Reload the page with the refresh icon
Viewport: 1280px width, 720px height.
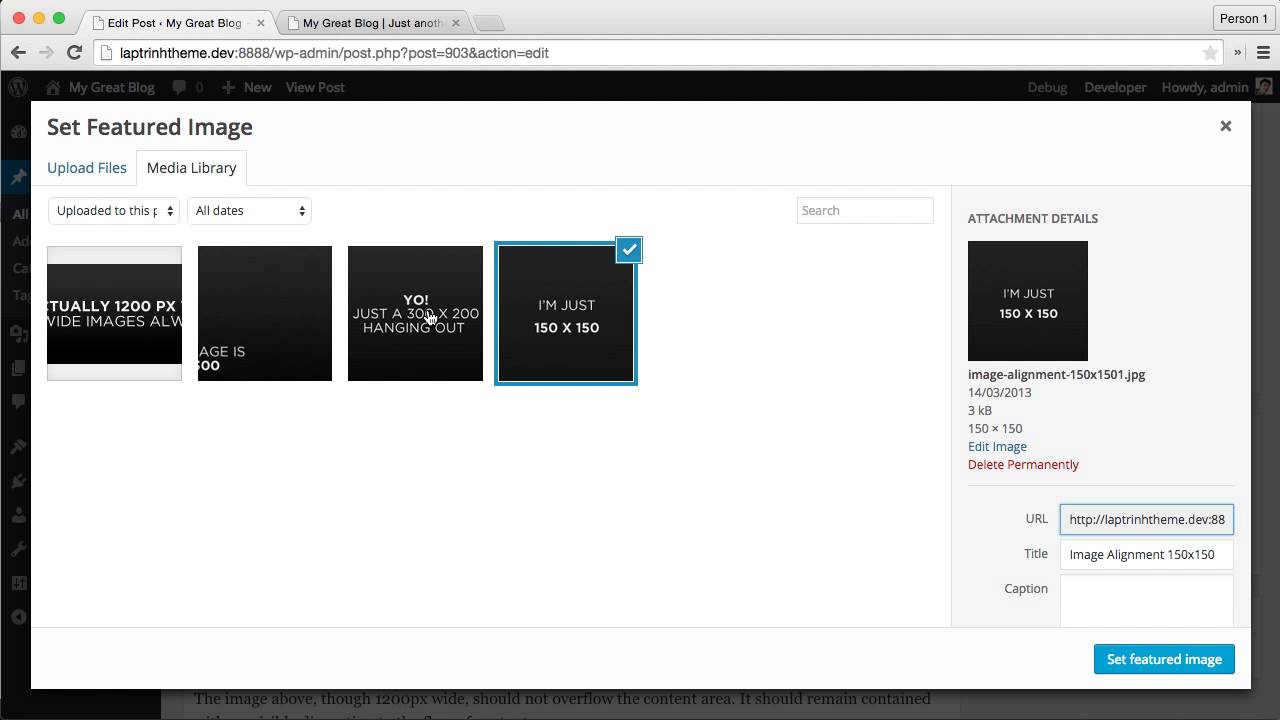(74, 53)
